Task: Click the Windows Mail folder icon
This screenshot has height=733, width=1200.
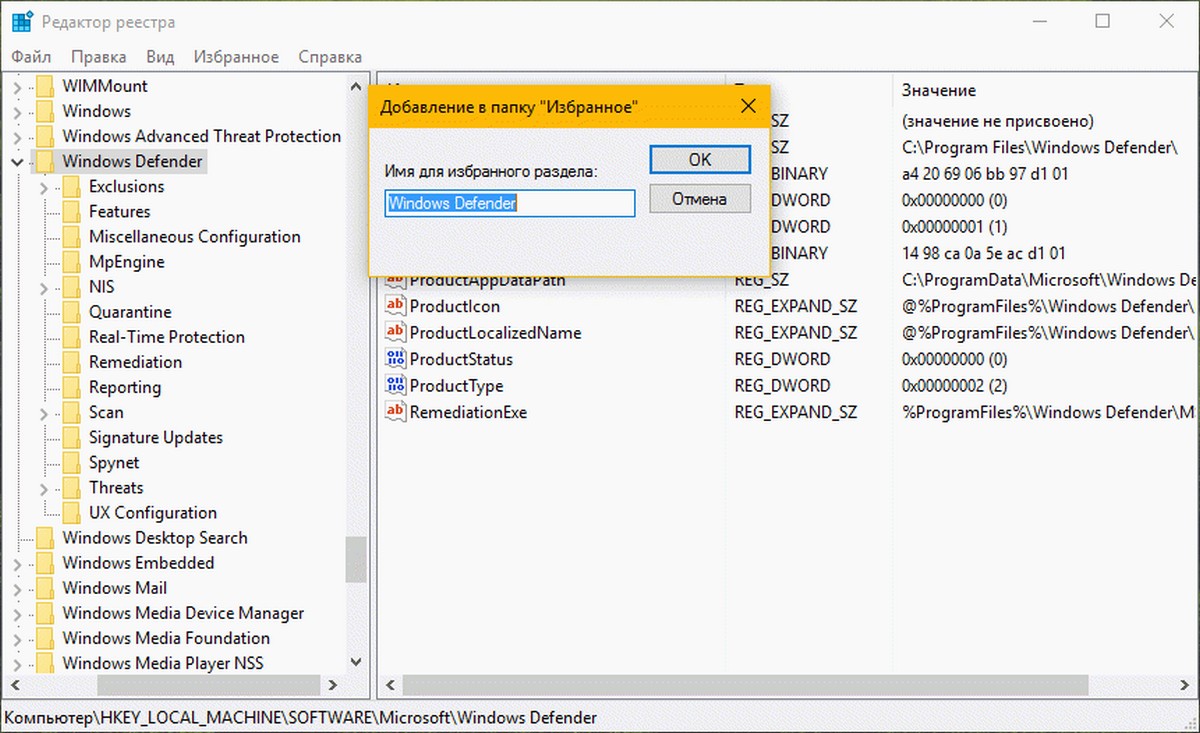Action: [43, 588]
